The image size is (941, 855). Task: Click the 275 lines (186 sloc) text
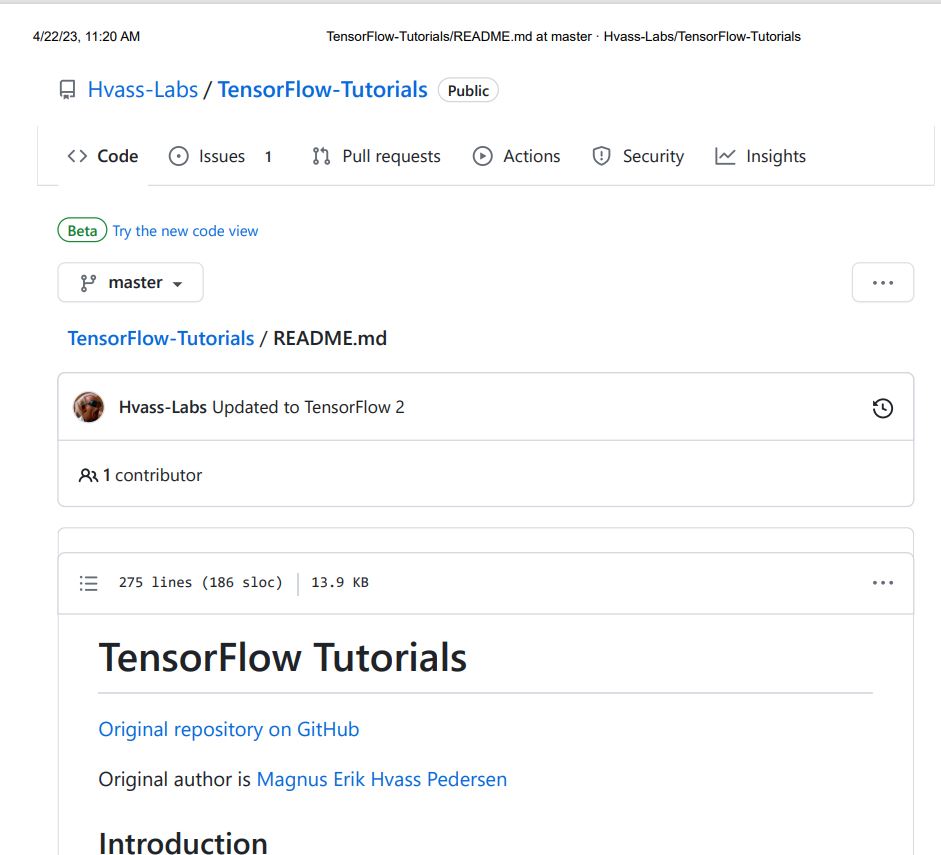[200, 583]
